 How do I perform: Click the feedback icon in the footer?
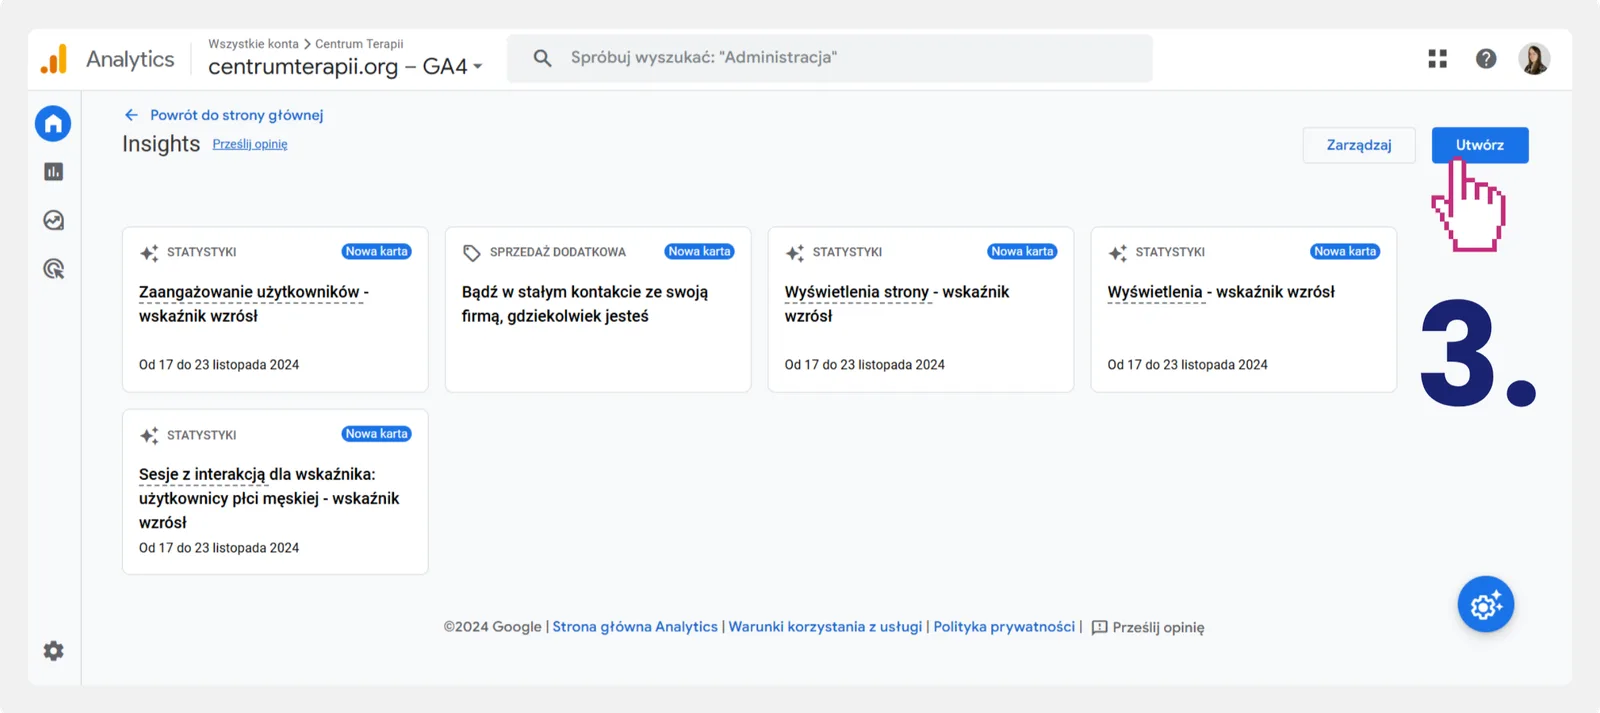(1099, 628)
